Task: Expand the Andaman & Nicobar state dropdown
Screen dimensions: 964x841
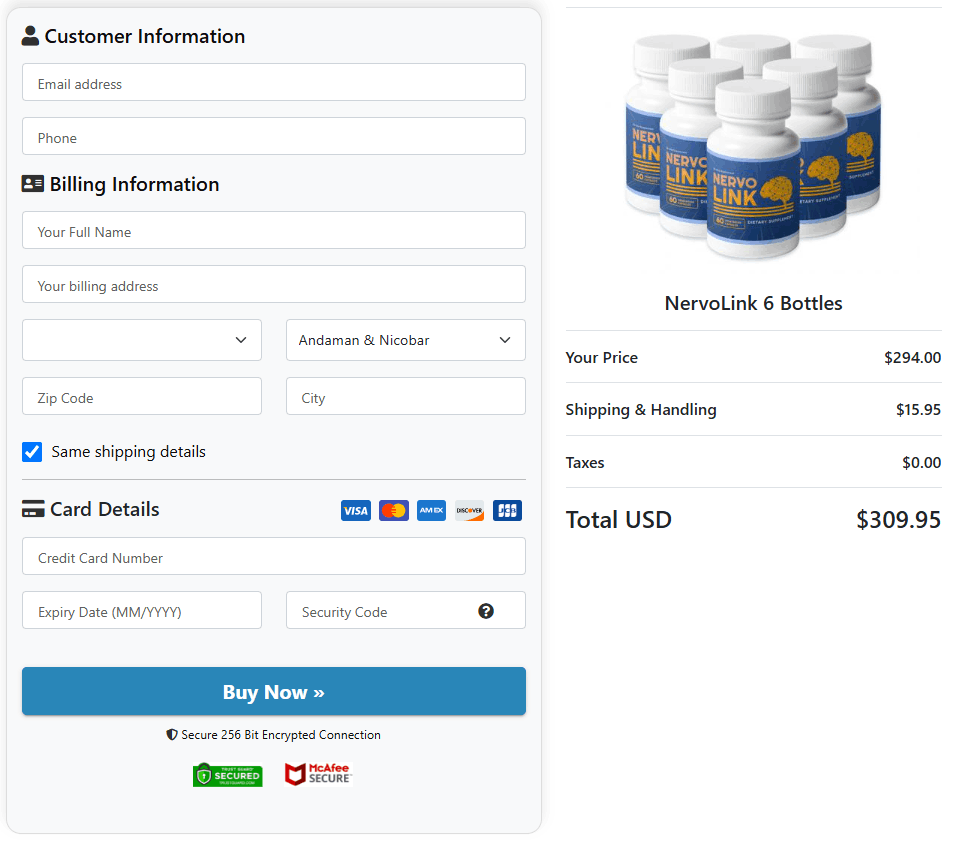Action: click(405, 340)
